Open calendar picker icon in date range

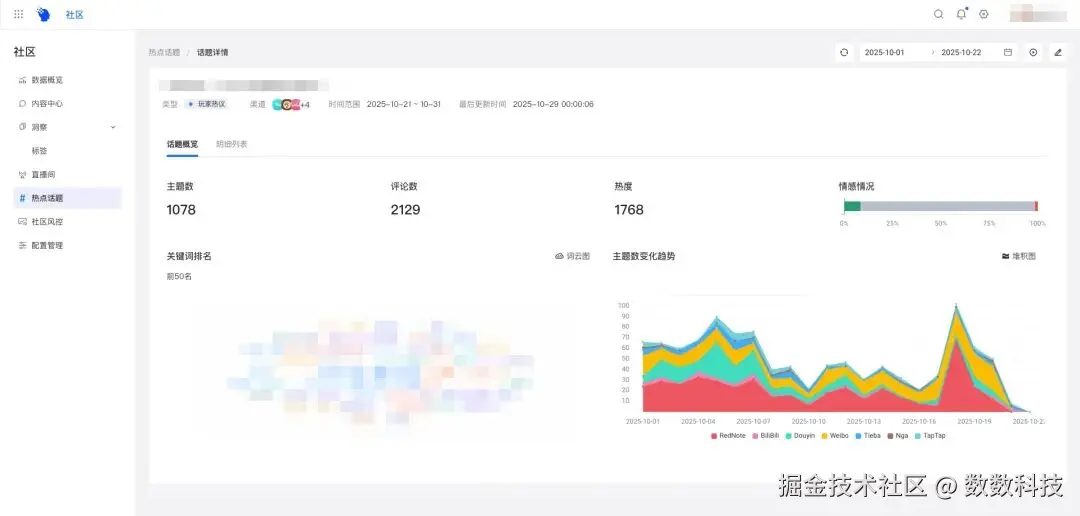1008,52
